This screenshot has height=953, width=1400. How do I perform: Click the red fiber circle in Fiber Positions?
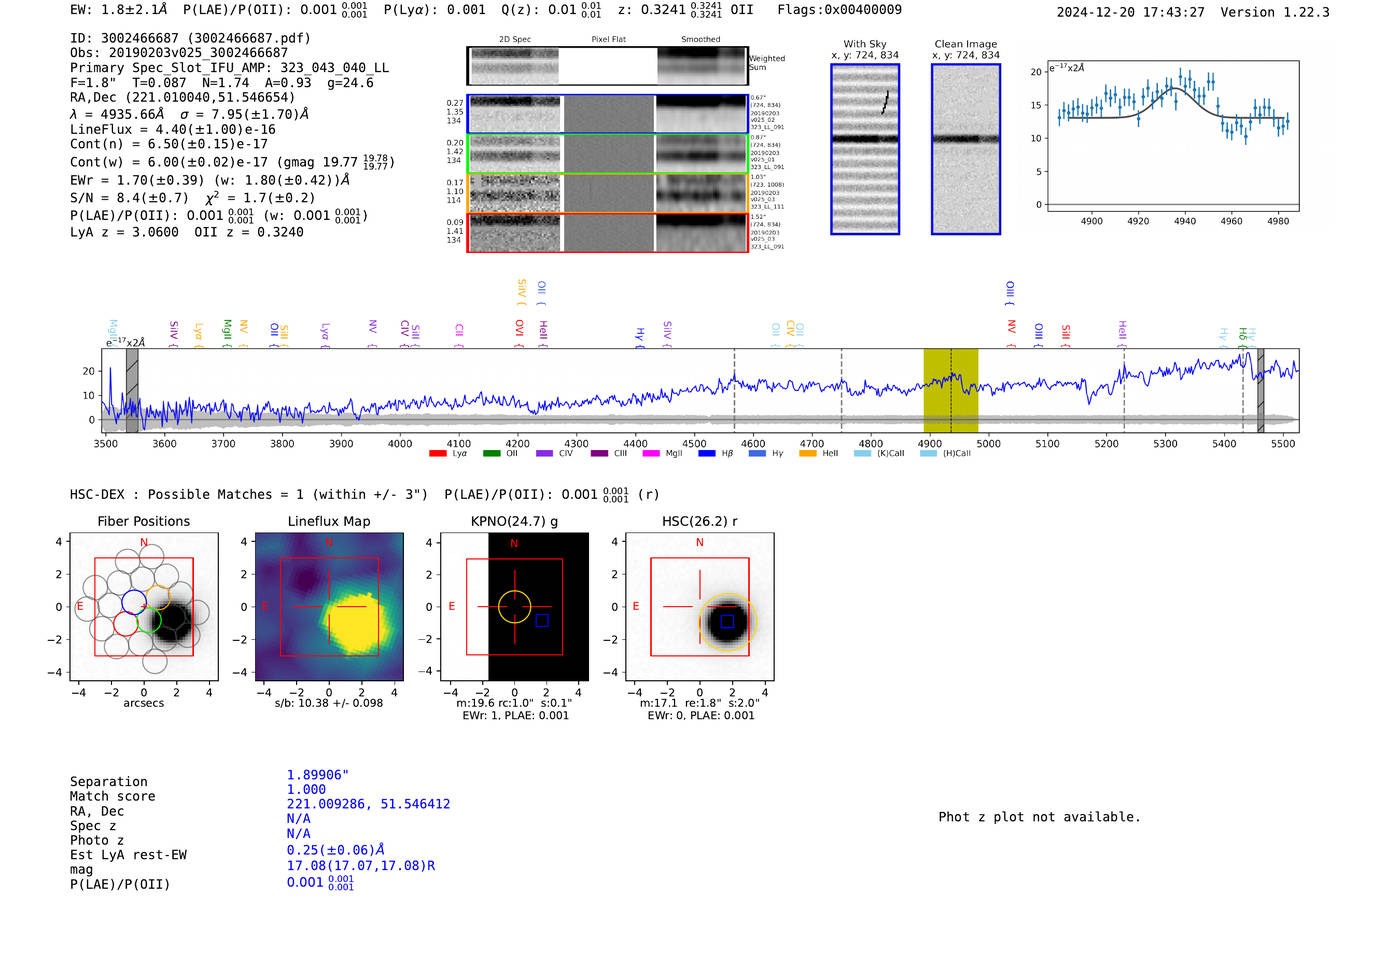coord(125,623)
